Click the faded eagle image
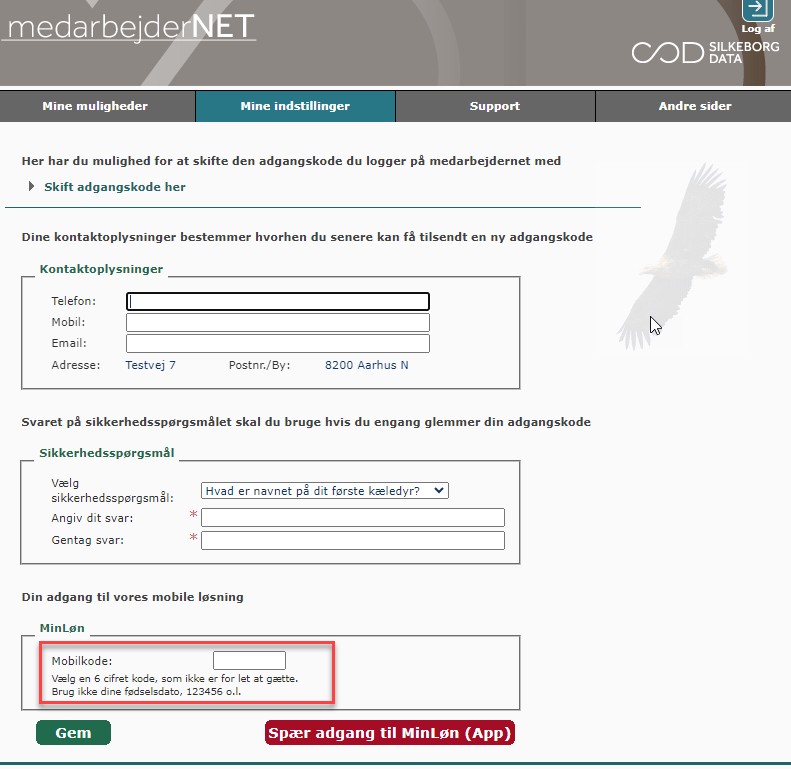The width and height of the screenshot is (791, 769). 671,262
